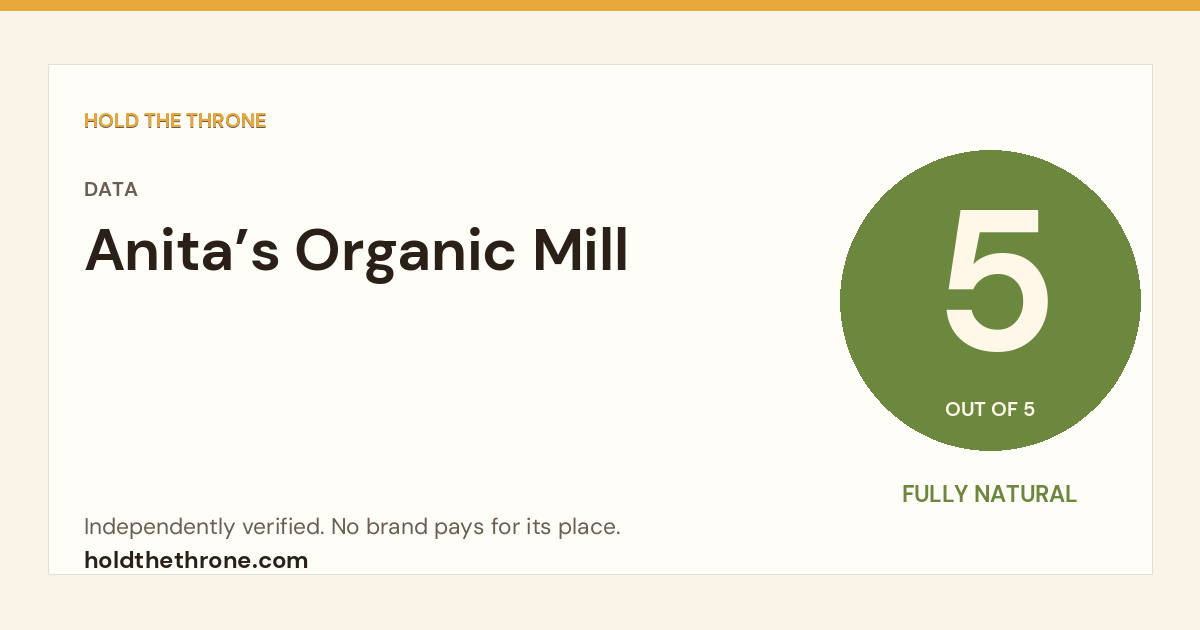Click the orange bar atop the page
The width and height of the screenshot is (1200, 630).
click(x=600, y=5)
